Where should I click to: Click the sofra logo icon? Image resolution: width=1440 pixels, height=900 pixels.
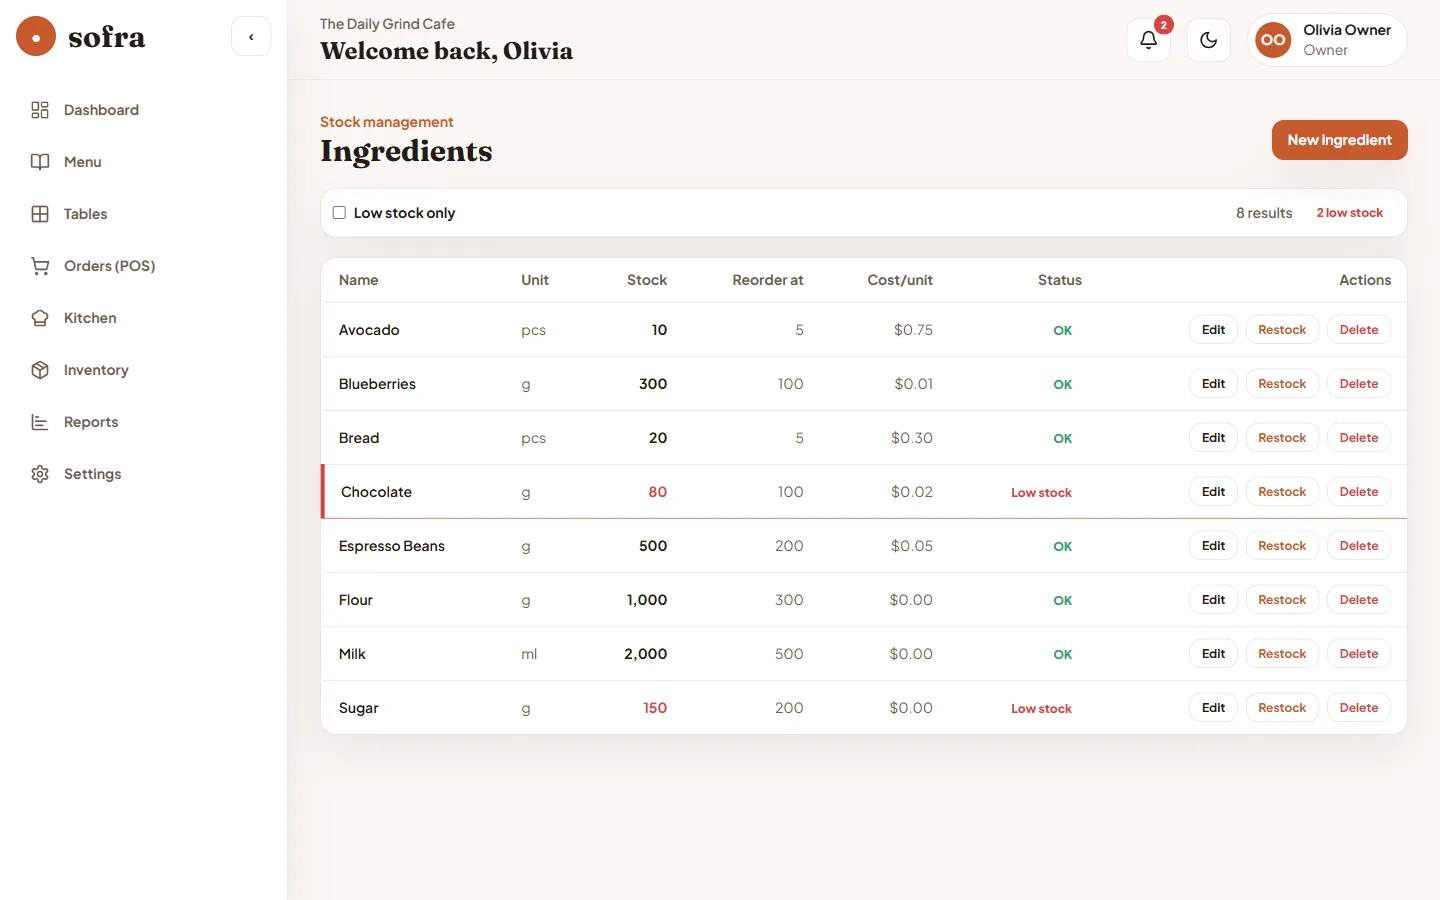36,37
